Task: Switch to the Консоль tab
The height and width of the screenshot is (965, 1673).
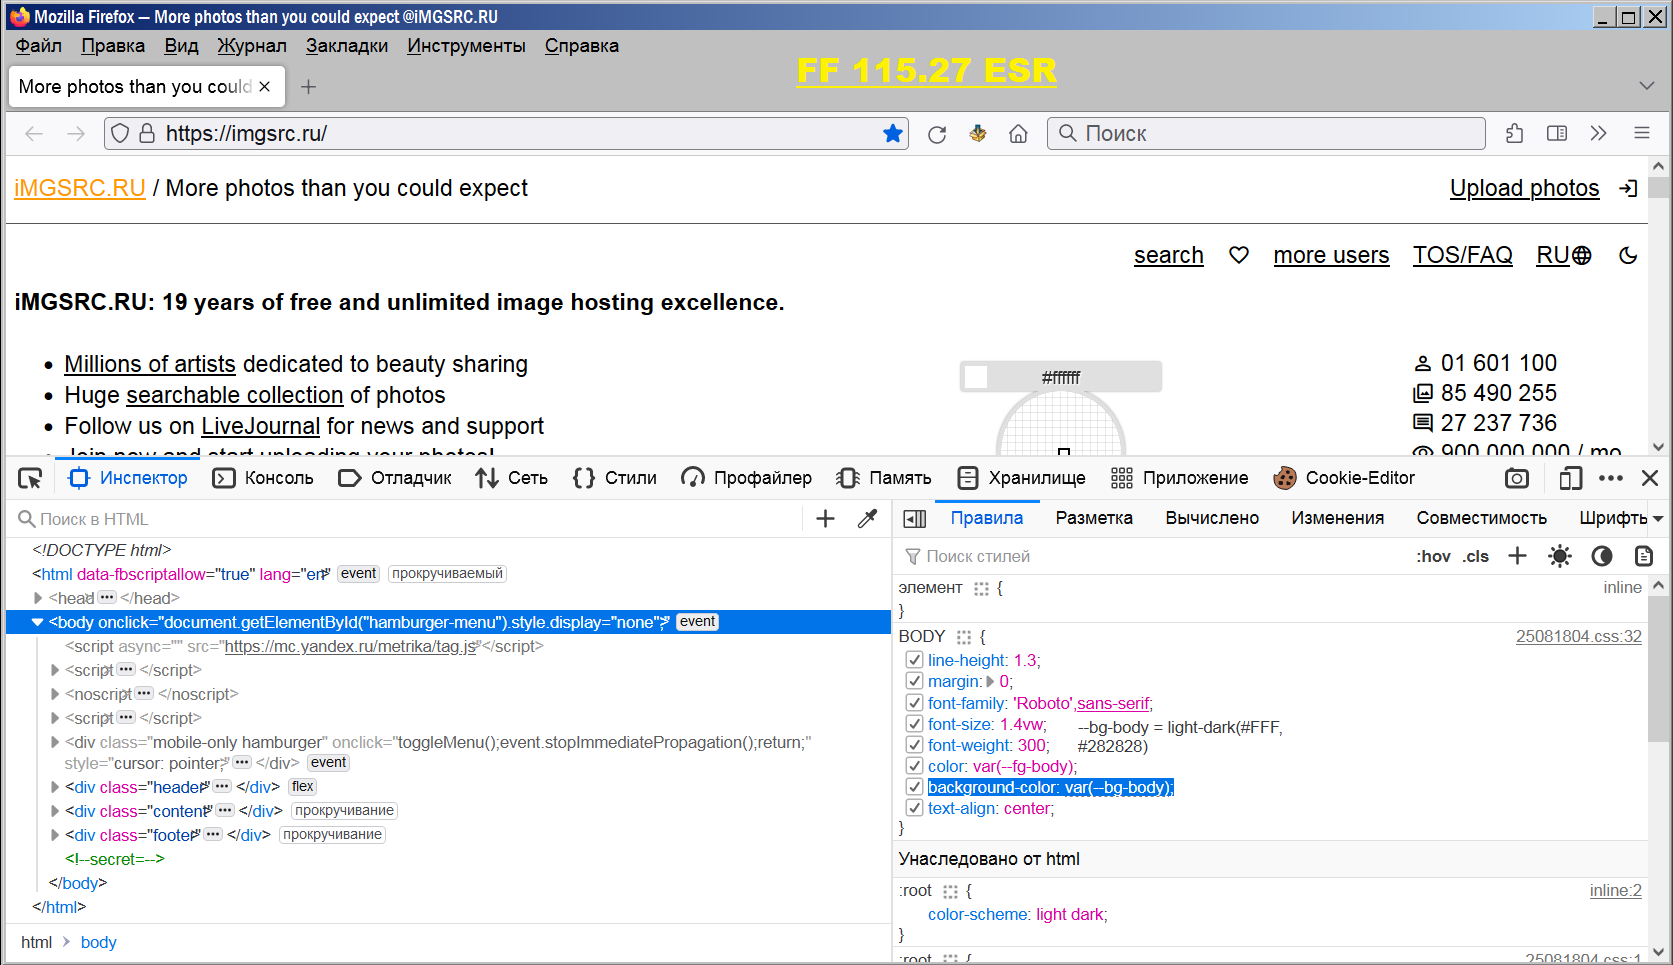Action: (264, 478)
